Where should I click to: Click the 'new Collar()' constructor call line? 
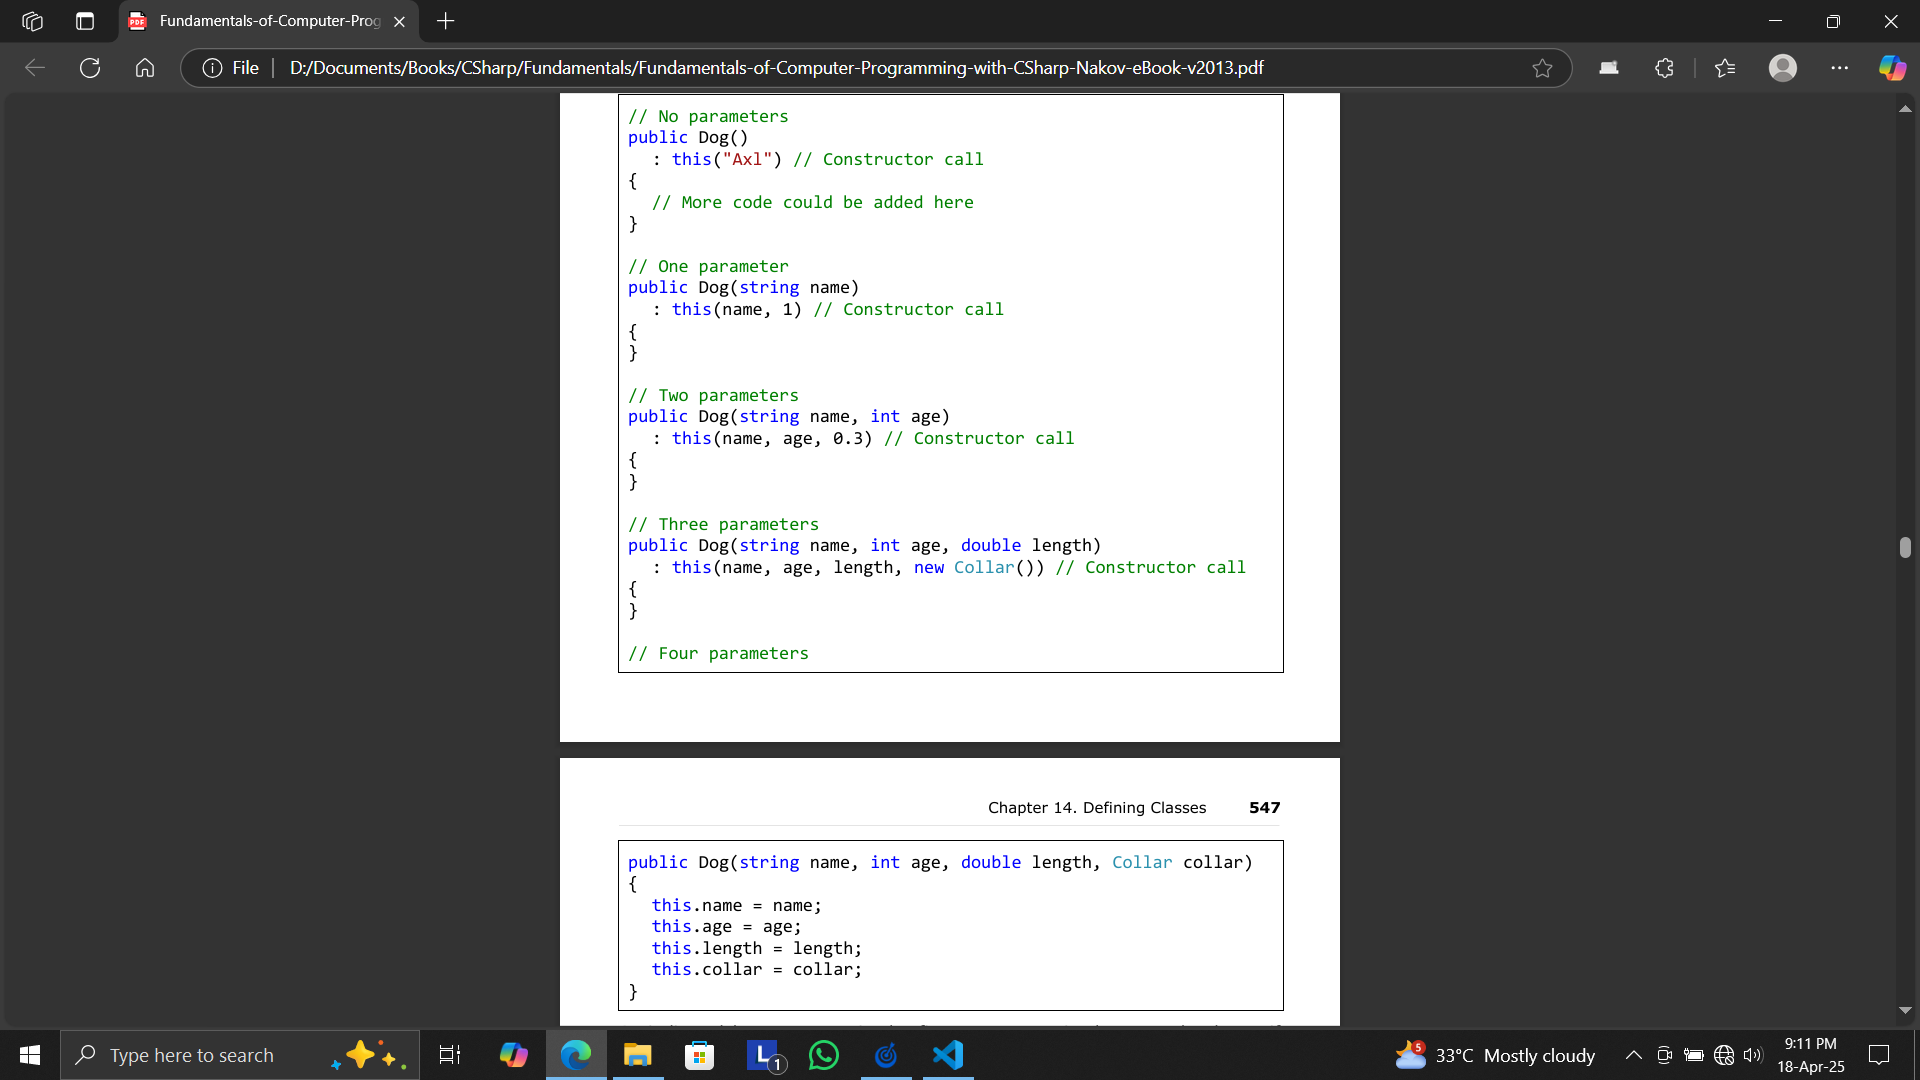click(949, 567)
